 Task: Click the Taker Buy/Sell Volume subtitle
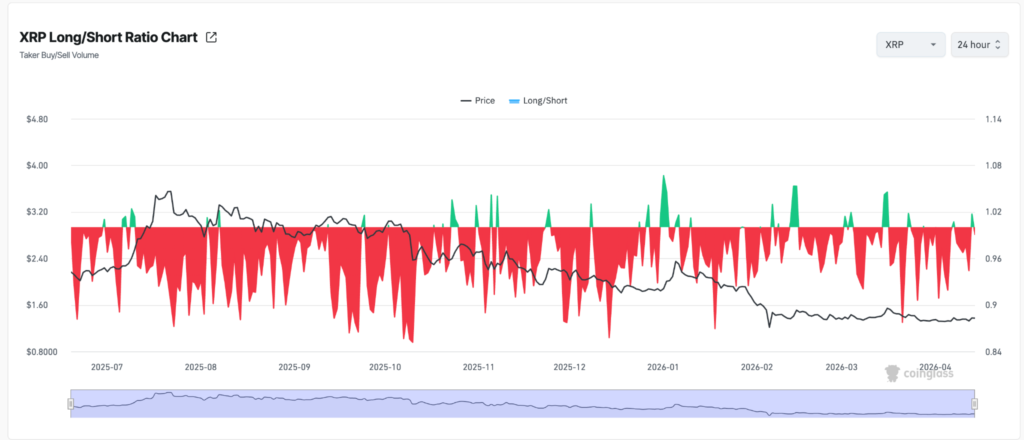(59, 55)
